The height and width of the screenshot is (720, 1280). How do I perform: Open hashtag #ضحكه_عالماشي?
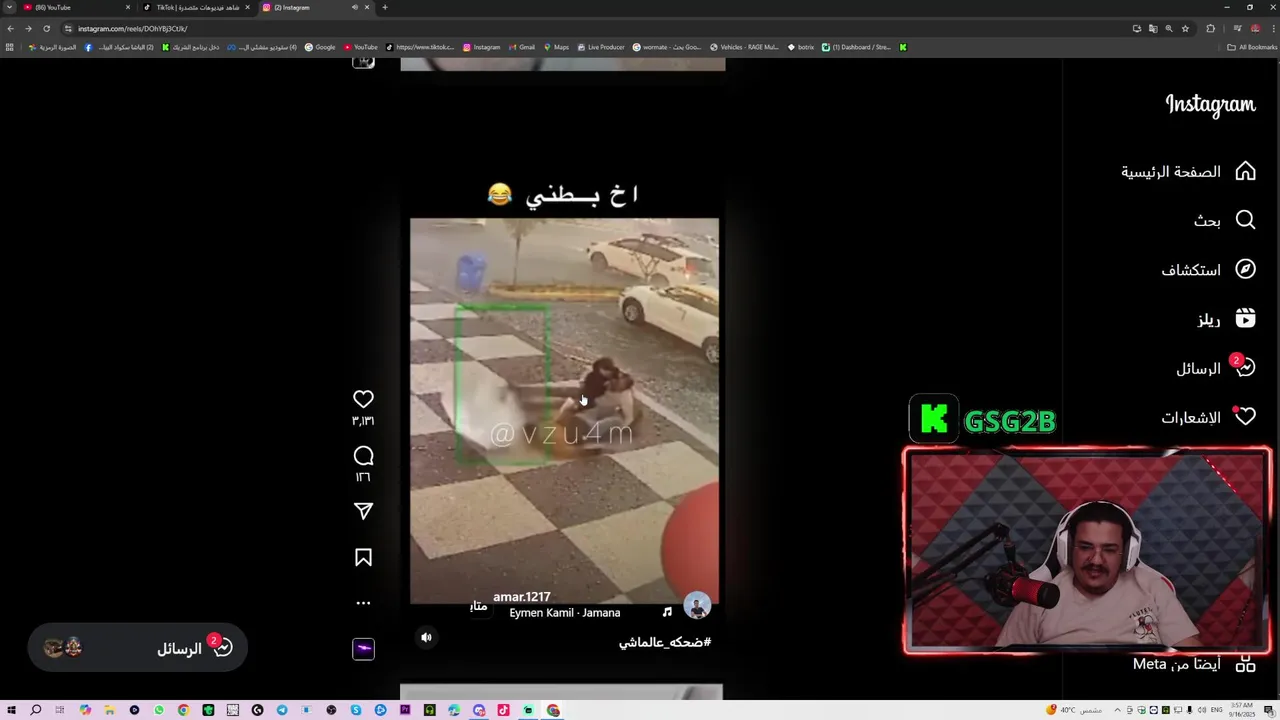tap(665, 642)
